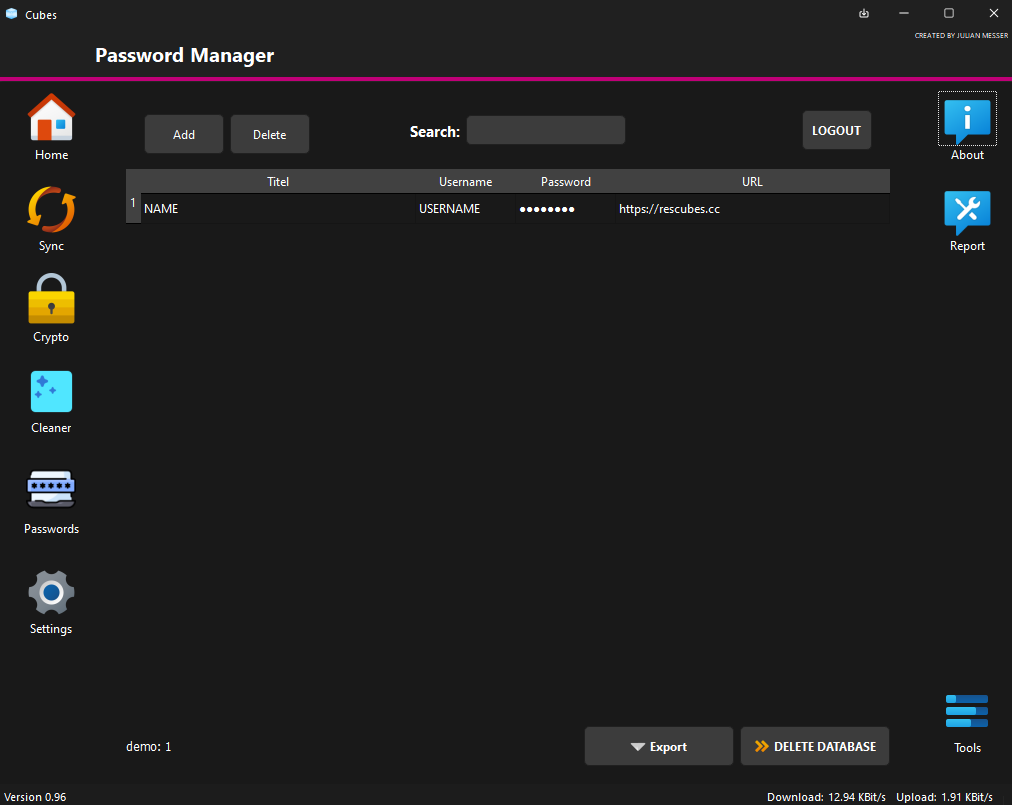Sort by the Password column header
1012x805 pixels.
[x=565, y=181]
